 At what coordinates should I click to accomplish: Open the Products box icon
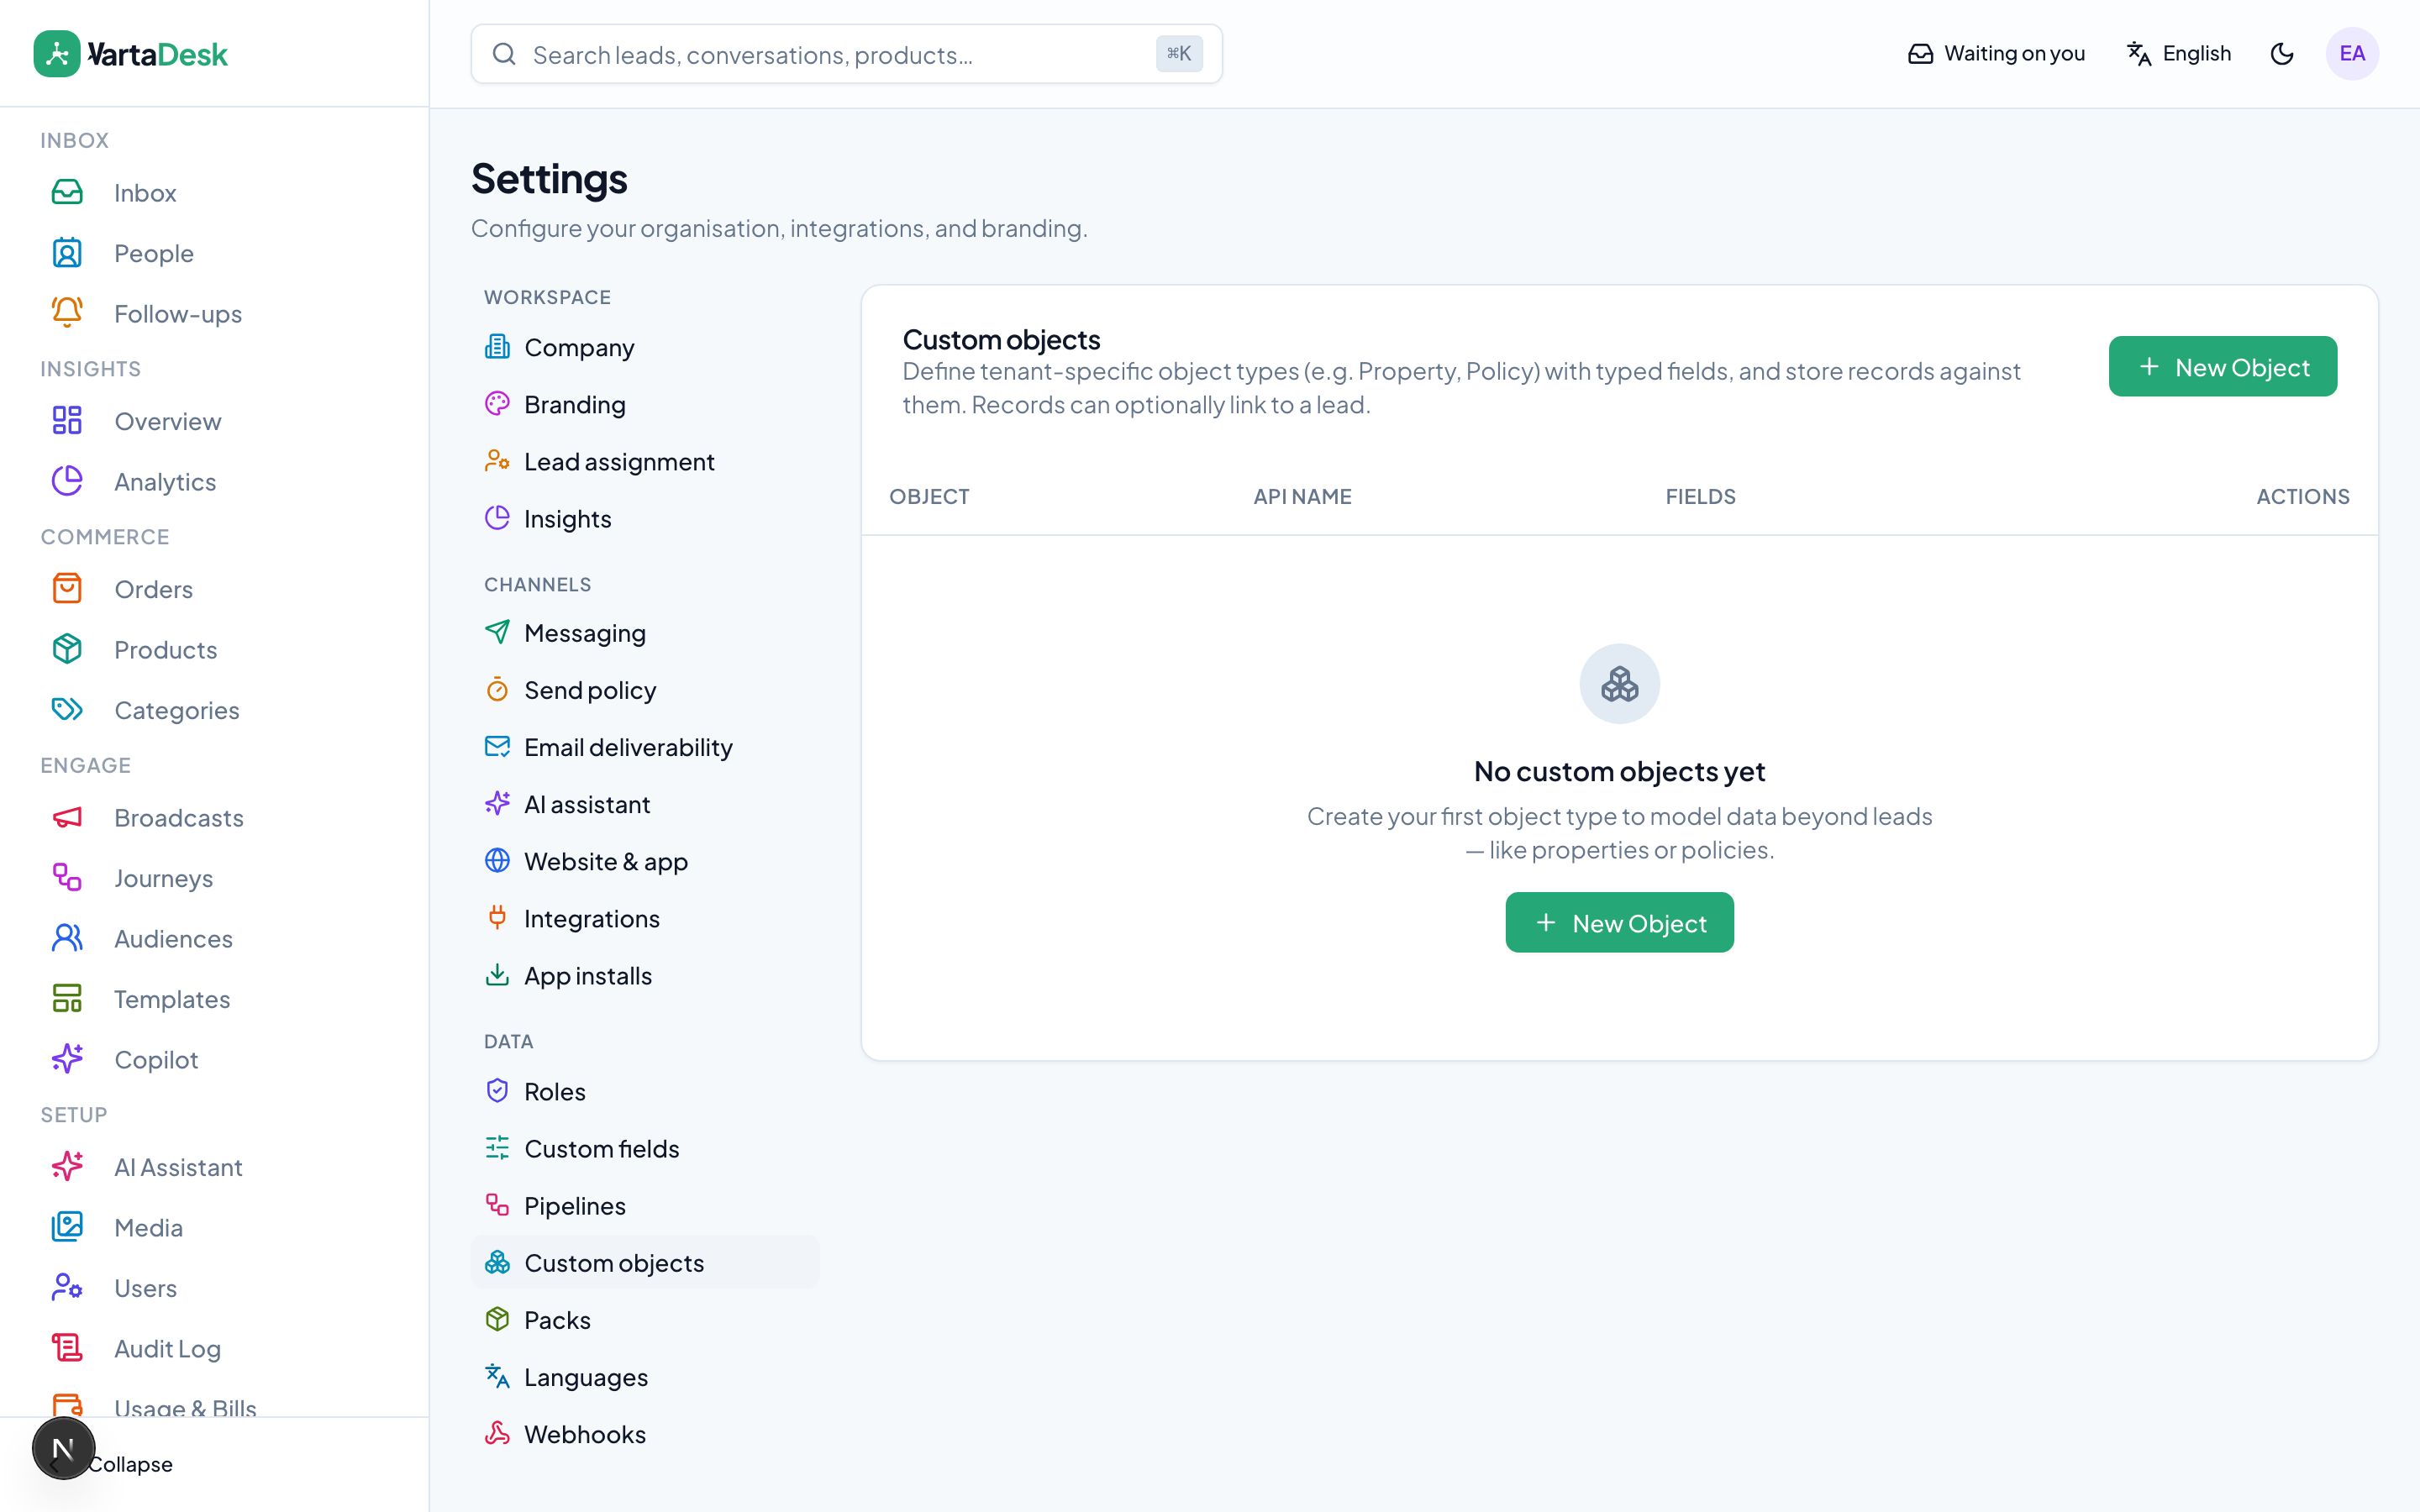[x=67, y=649]
